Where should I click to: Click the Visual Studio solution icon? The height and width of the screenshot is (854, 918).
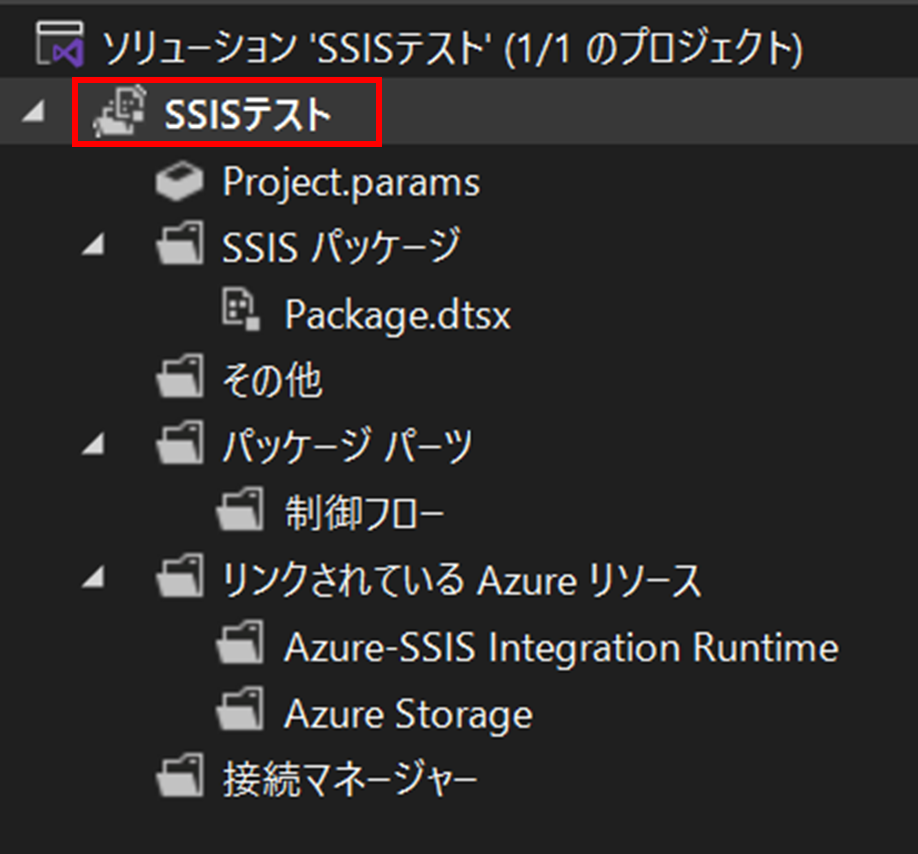pyautogui.click(x=60, y=44)
